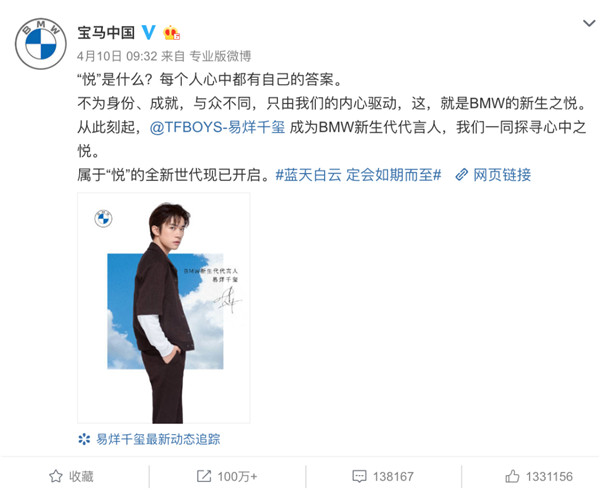This screenshot has width=600, height=490.
Task: Expand the post options chevron menu
Action: [589, 23]
